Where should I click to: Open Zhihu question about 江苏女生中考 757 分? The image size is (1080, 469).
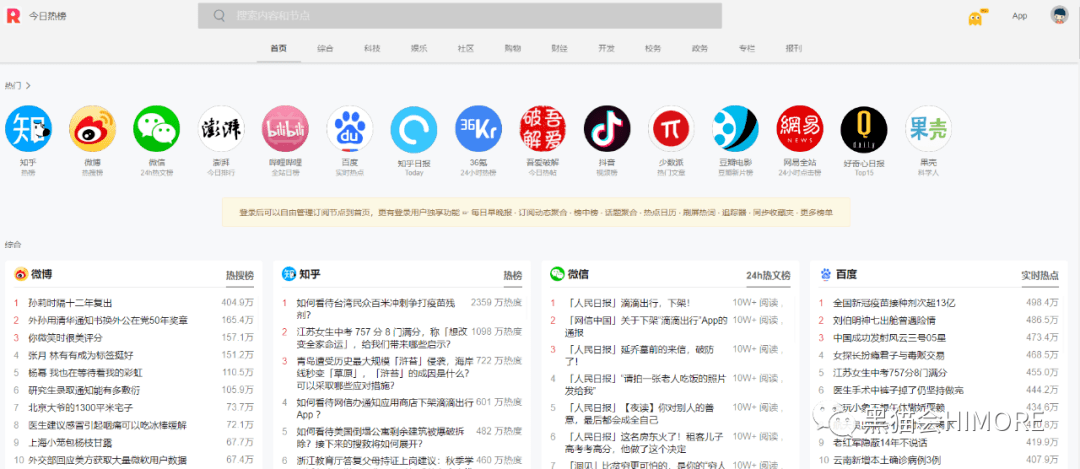pyautogui.click(x=382, y=337)
